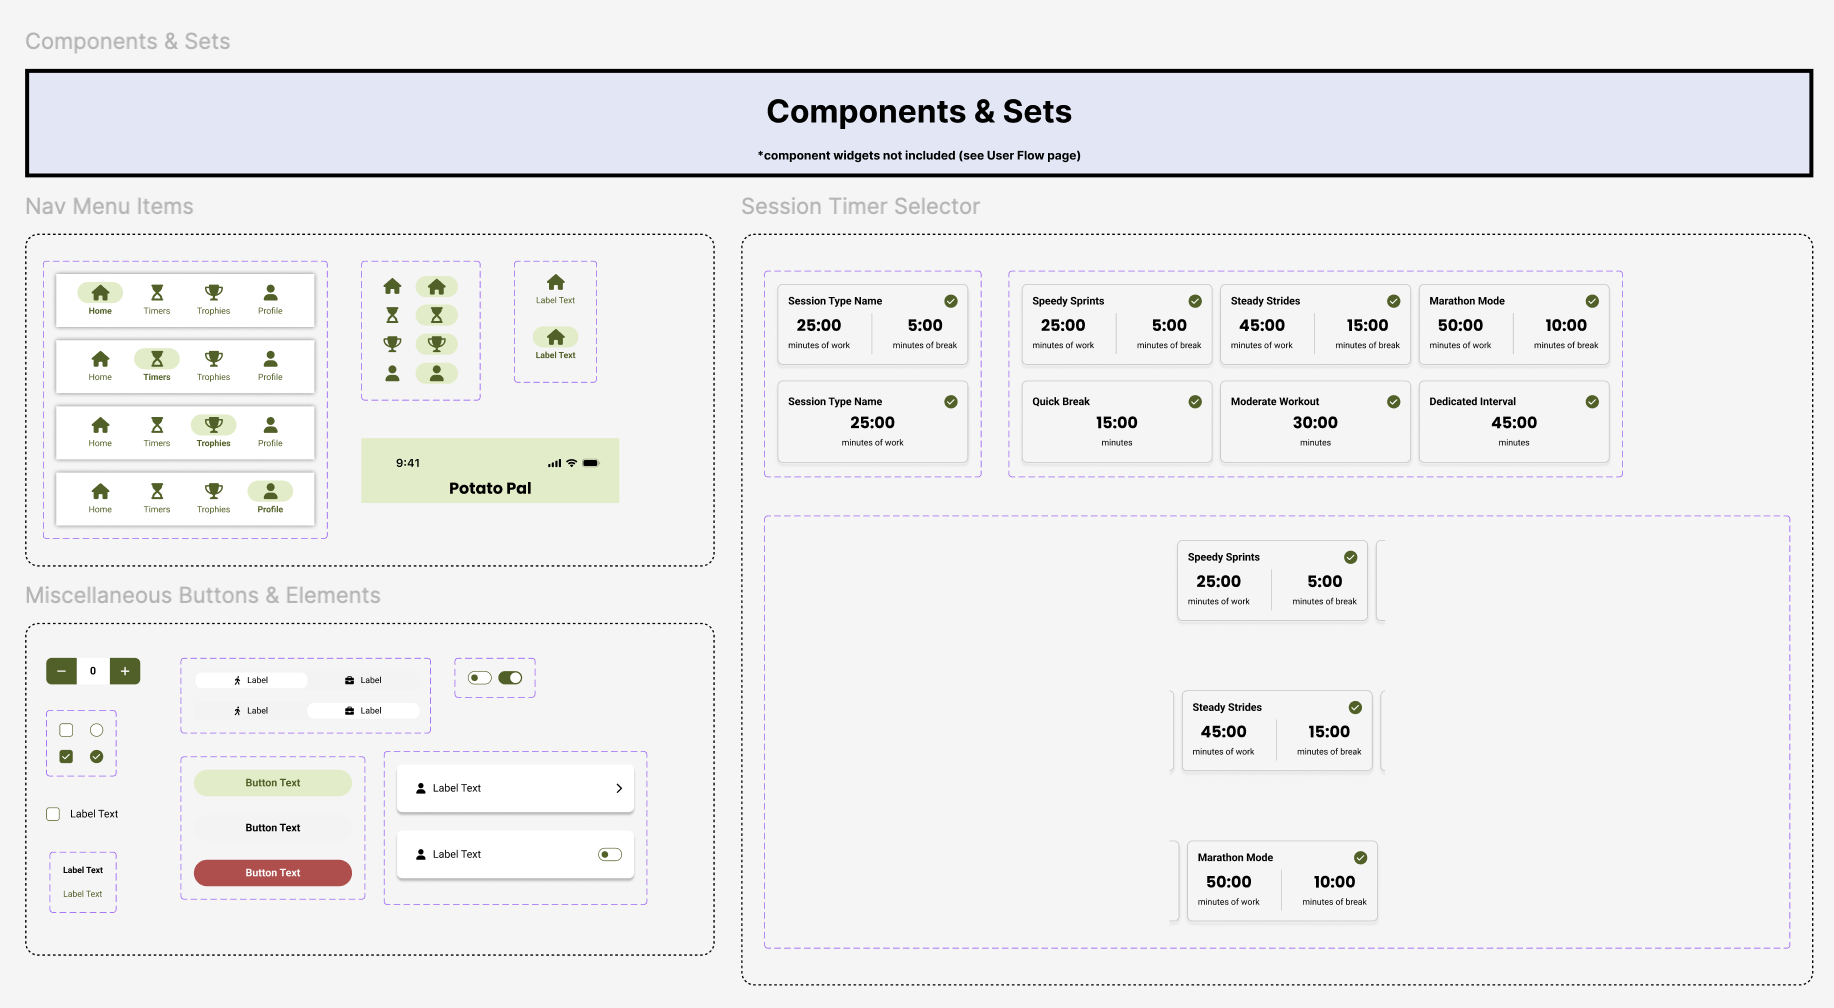This screenshot has width=1834, height=1008.
Task: Turn off the enabled green toggle switch
Action: click(x=510, y=678)
